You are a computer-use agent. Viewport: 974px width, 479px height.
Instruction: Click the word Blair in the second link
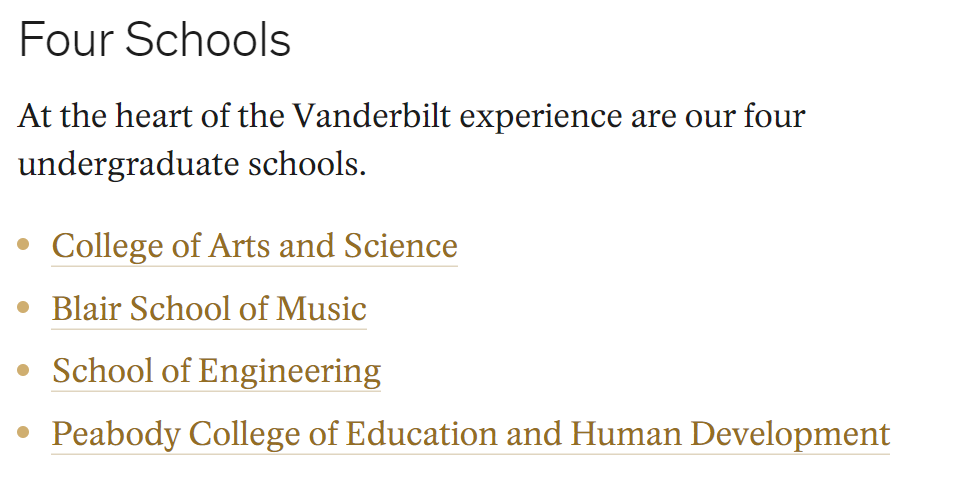tap(86, 309)
